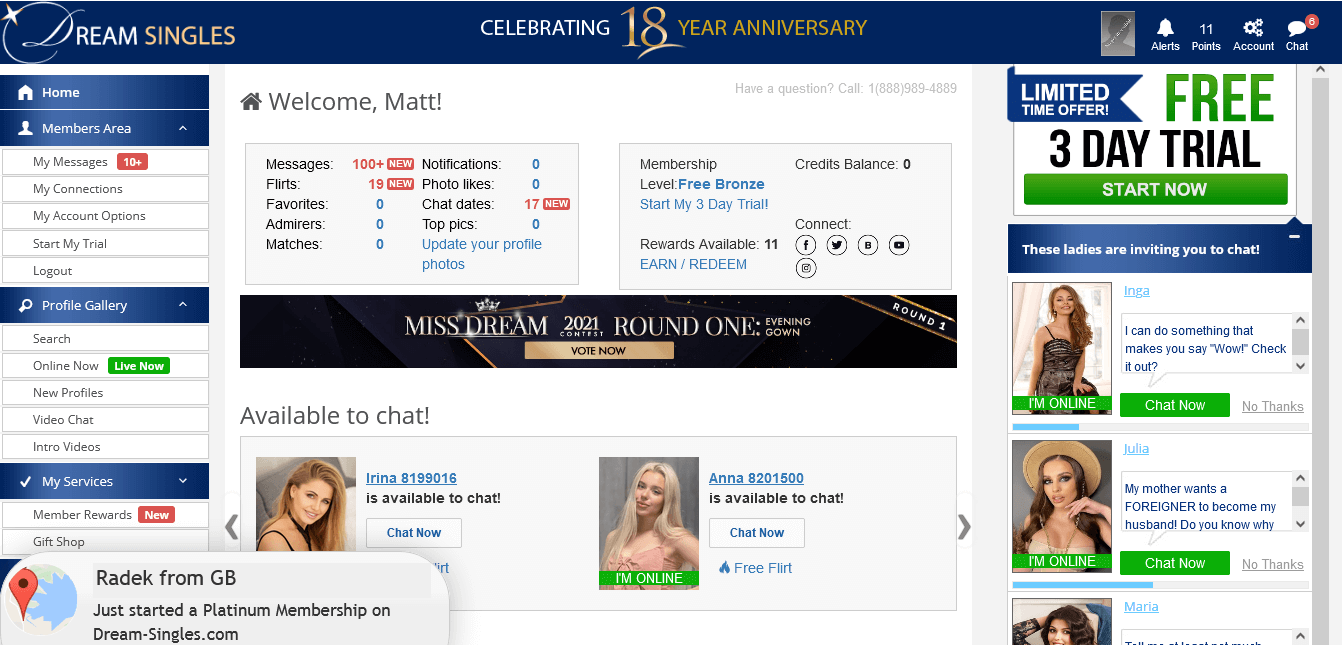Viewport: 1342px width, 645px height.
Task: Open the 17 new Chat dates count
Action: pos(532,204)
